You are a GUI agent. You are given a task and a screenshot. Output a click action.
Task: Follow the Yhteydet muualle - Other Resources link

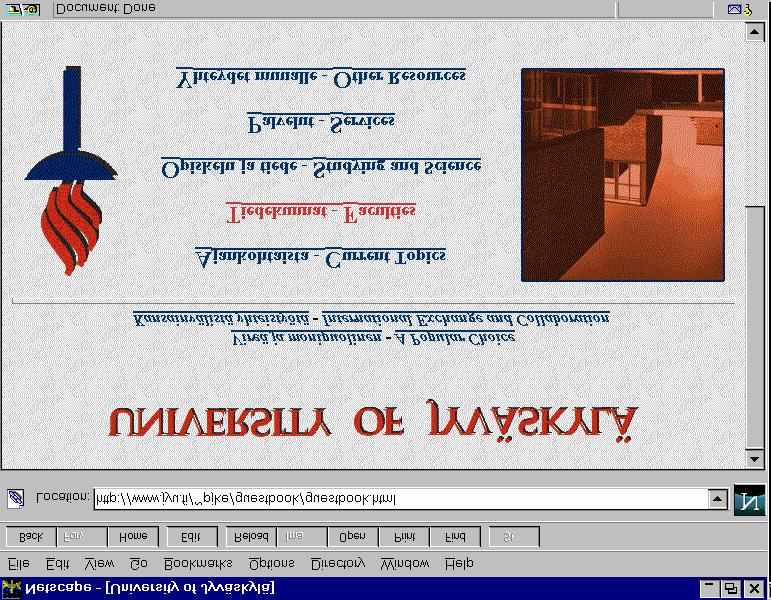(321, 78)
